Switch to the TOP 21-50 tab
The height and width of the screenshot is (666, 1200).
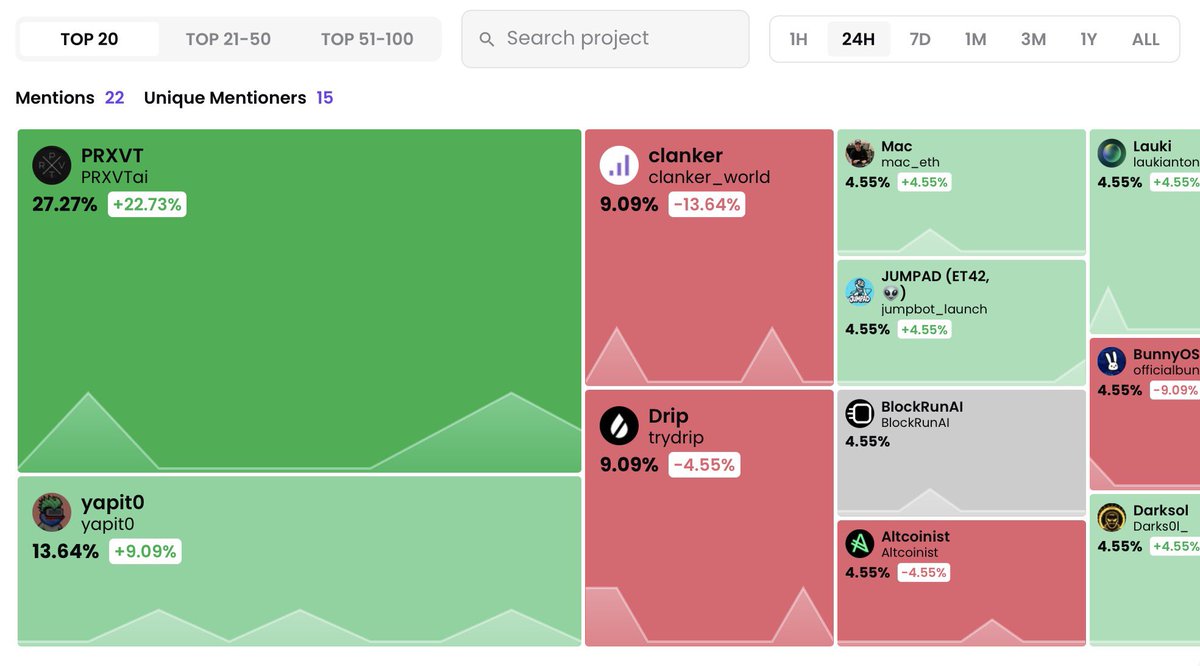click(228, 39)
